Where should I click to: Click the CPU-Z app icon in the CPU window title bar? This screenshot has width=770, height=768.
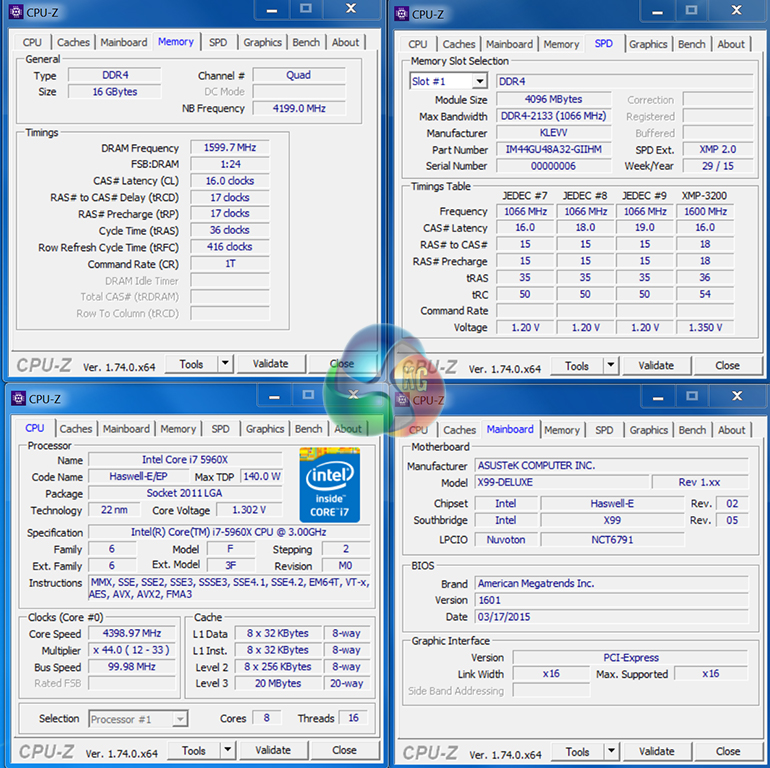click(19, 398)
